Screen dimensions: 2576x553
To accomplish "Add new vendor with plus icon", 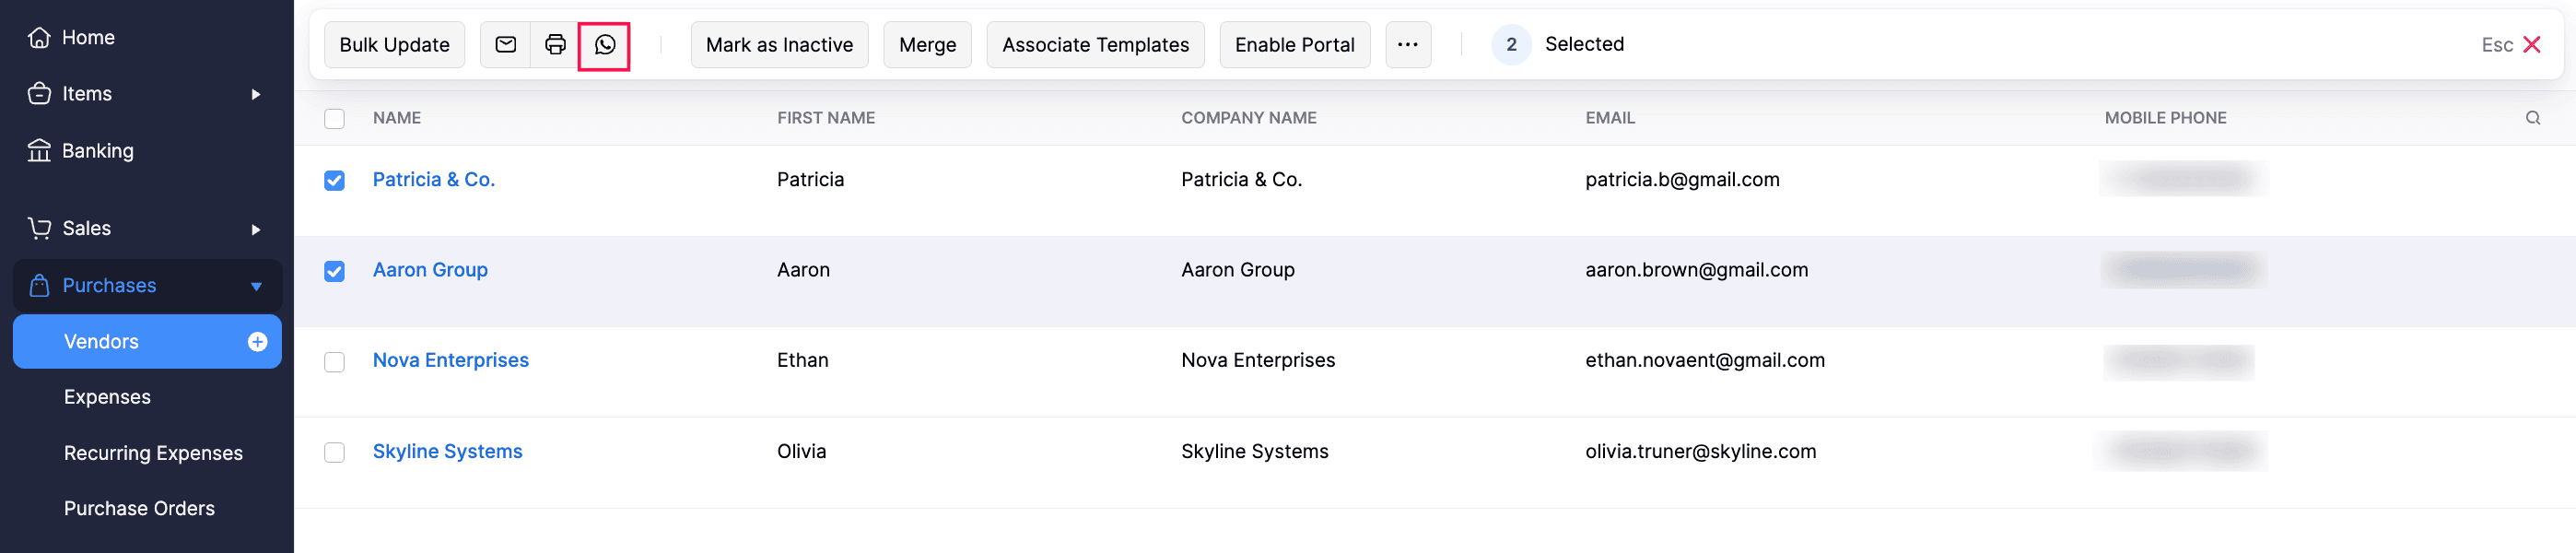I will click(257, 342).
